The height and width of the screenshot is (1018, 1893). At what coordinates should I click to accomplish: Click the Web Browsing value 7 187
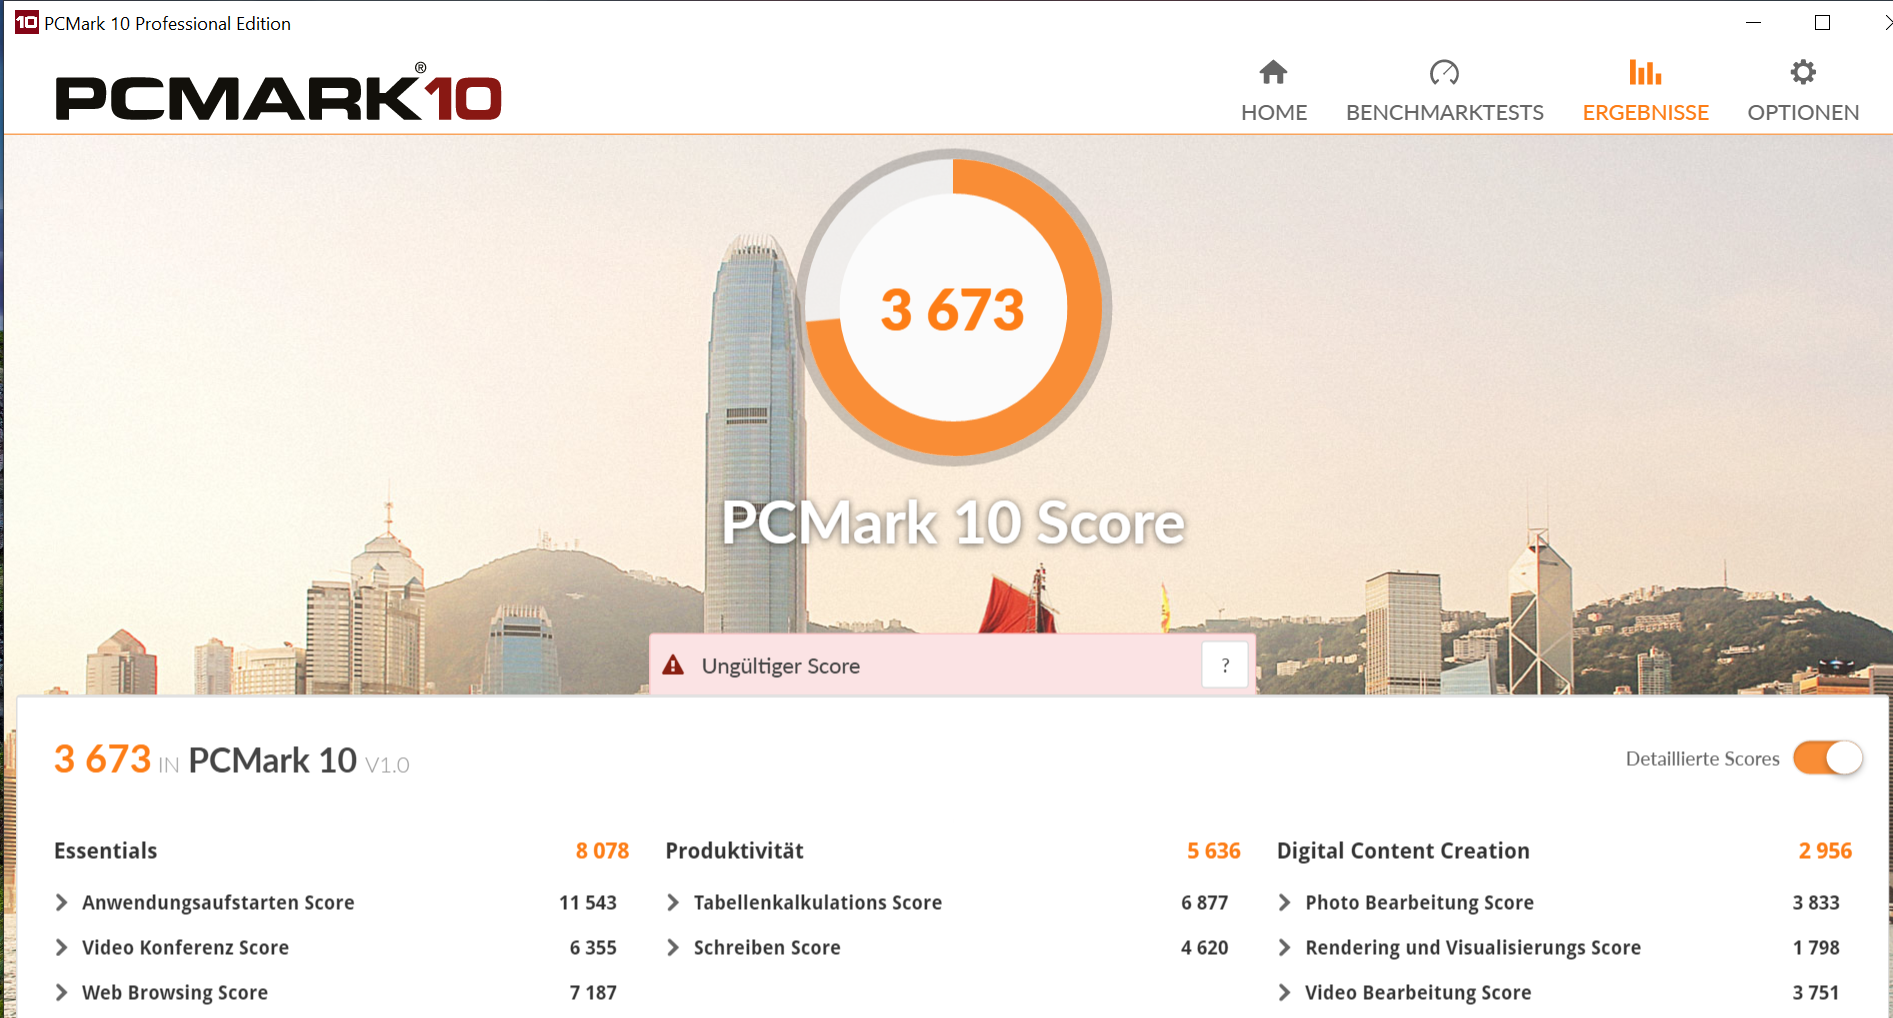coord(593,993)
